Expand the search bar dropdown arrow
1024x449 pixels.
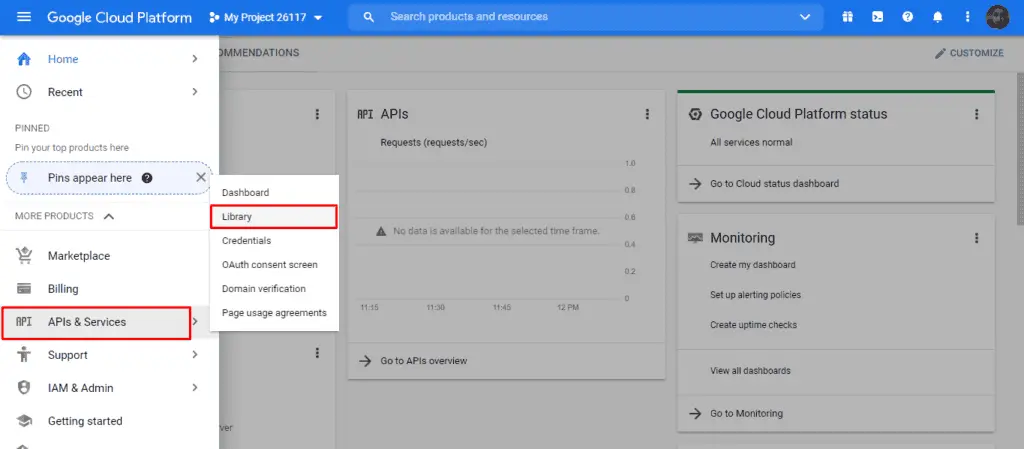coord(805,17)
